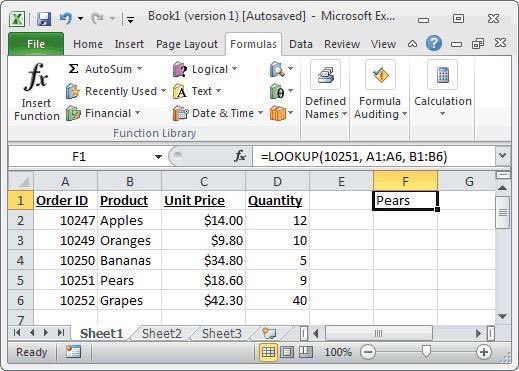
Task: Click the 100% zoom level button
Action: pos(338,352)
